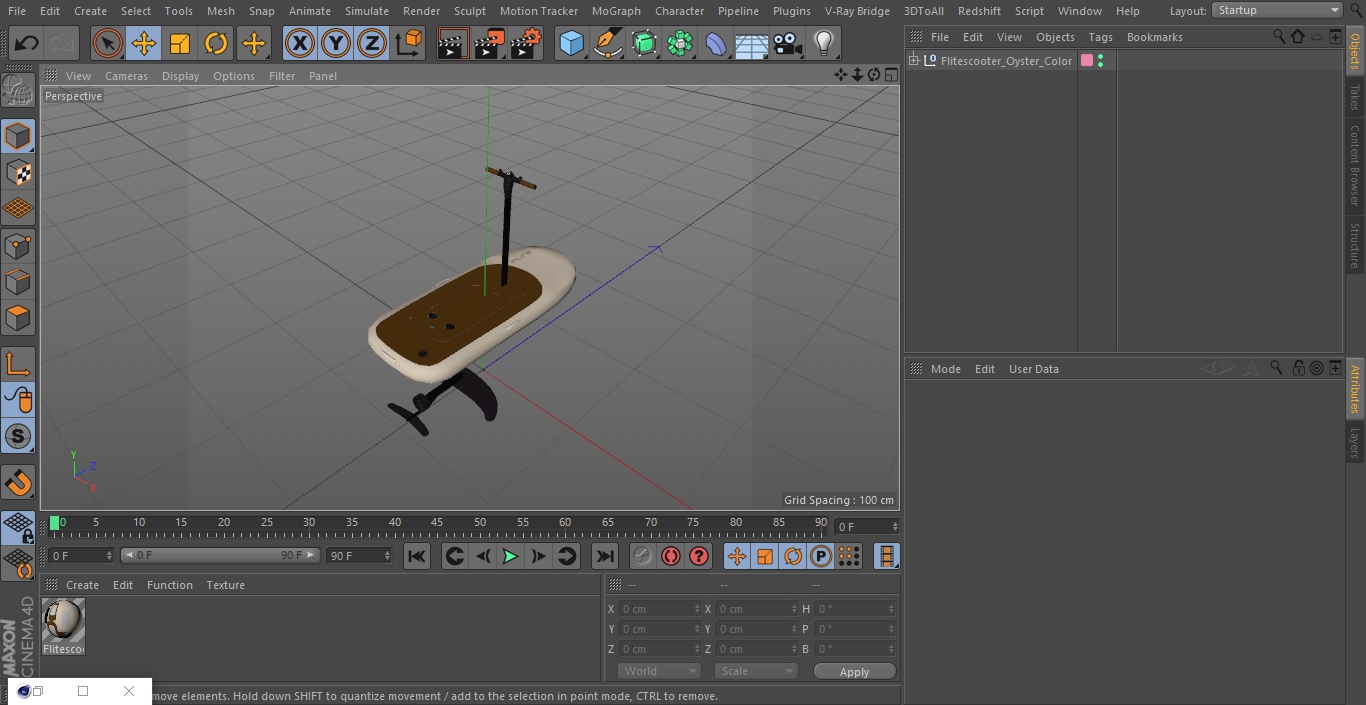Screen dimensions: 1366x705
Task: Toggle Z axis lock
Action: coord(372,43)
